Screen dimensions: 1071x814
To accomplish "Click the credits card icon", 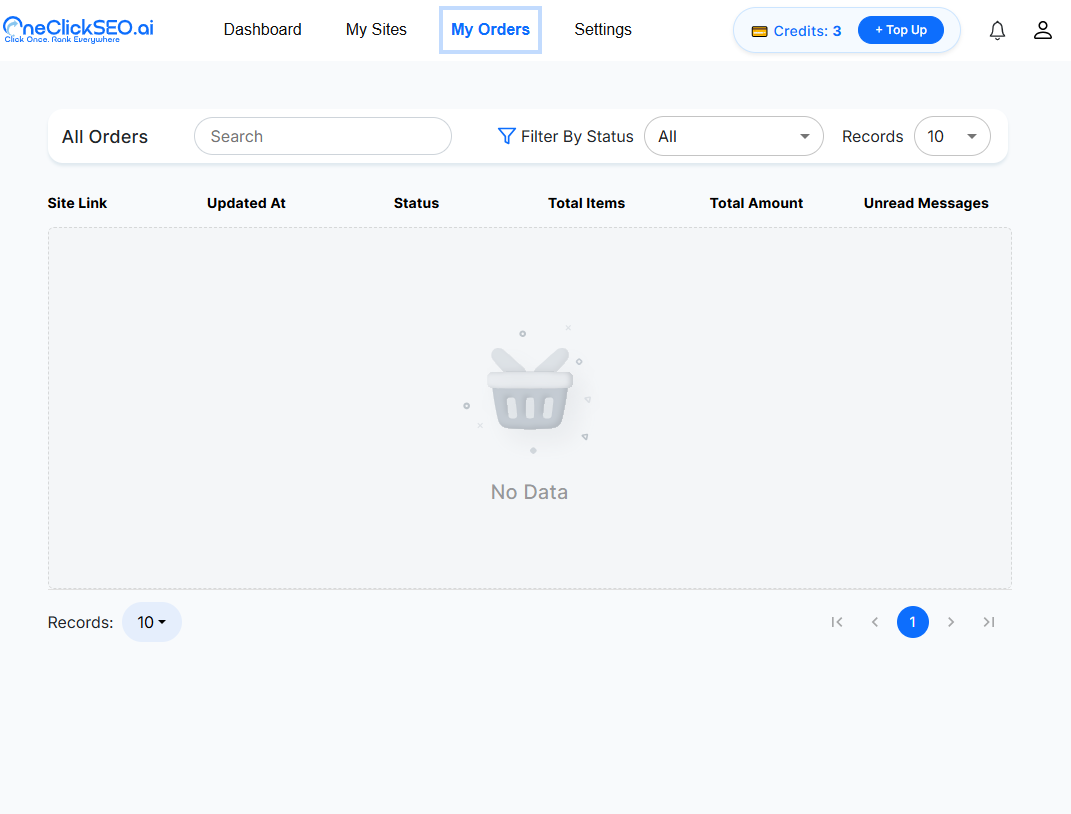I will click(760, 31).
